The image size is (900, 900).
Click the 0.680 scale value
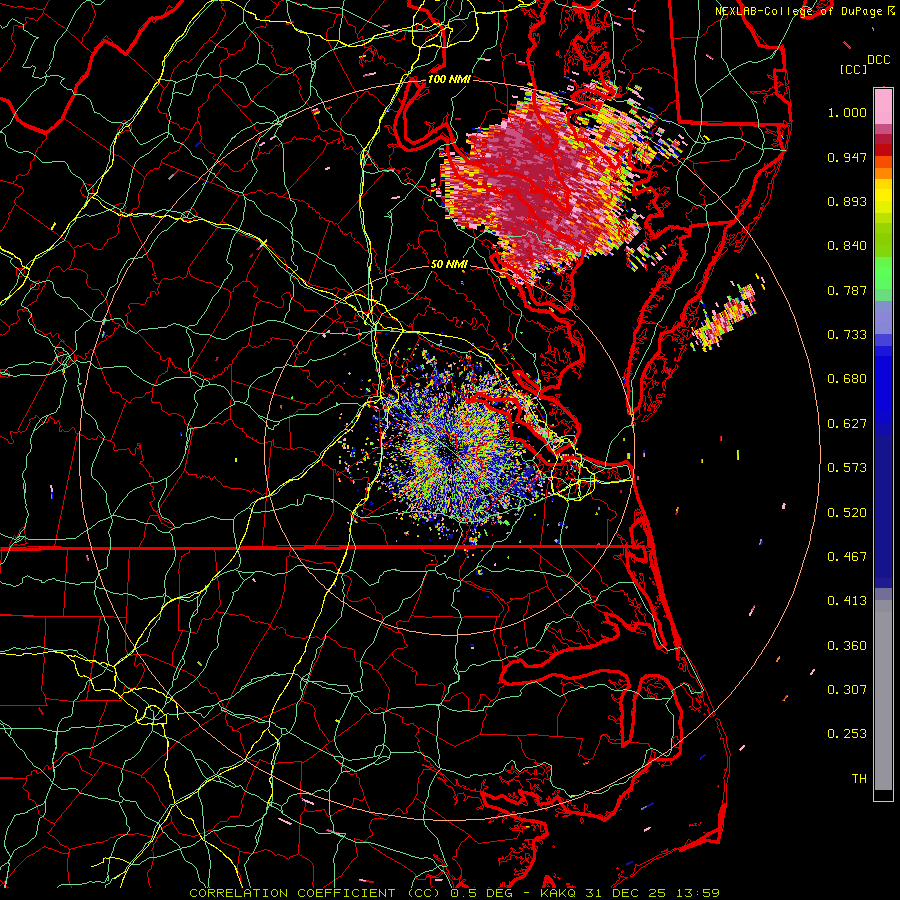click(x=847, y=379)
